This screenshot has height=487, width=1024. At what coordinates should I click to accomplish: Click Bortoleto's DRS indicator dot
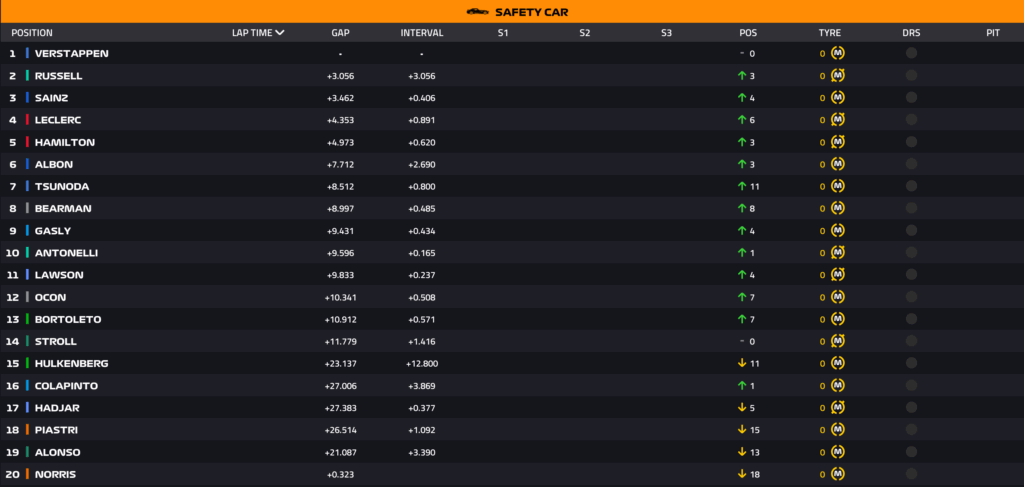[911, 319]
